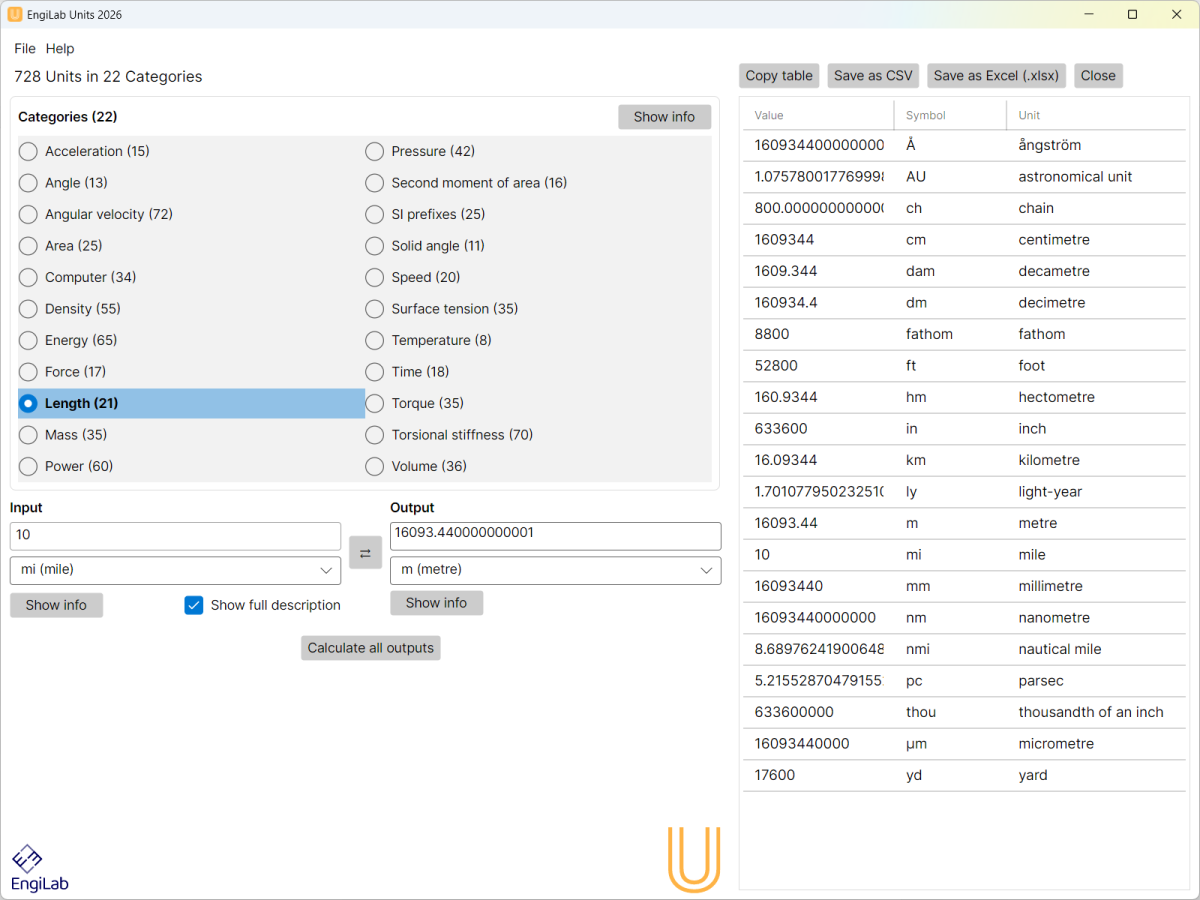
Task: Copy the table with Copy table button
Action: [779, 76]
